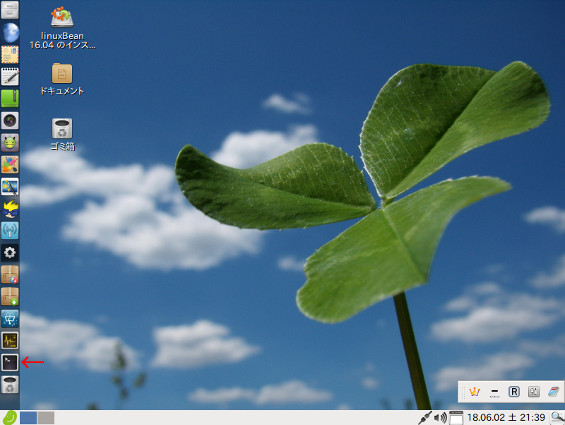The height and width of the screenshot is (425, 565).
Task: Select the ゴミ箱 trash icon on desktop
Action: click(x=62, y=134)
